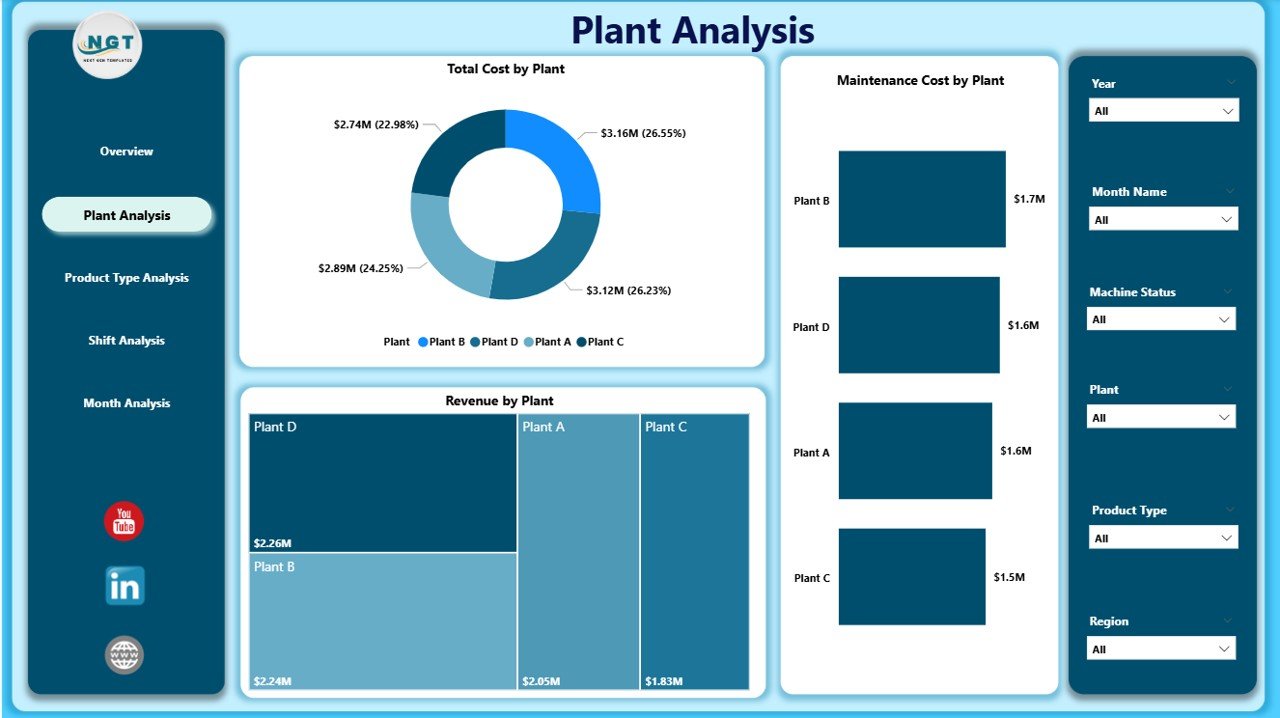
Task: Open the NGT YouTube channel icon
Action: 122,521
